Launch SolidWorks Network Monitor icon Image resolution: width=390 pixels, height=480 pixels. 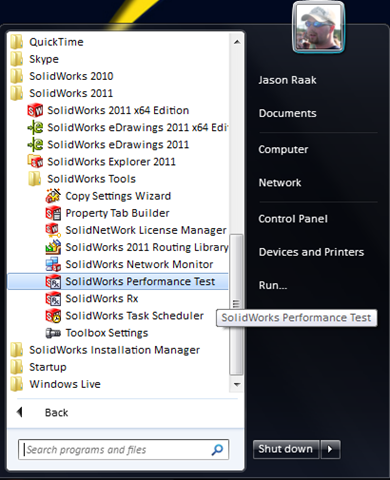click(53, 264)
